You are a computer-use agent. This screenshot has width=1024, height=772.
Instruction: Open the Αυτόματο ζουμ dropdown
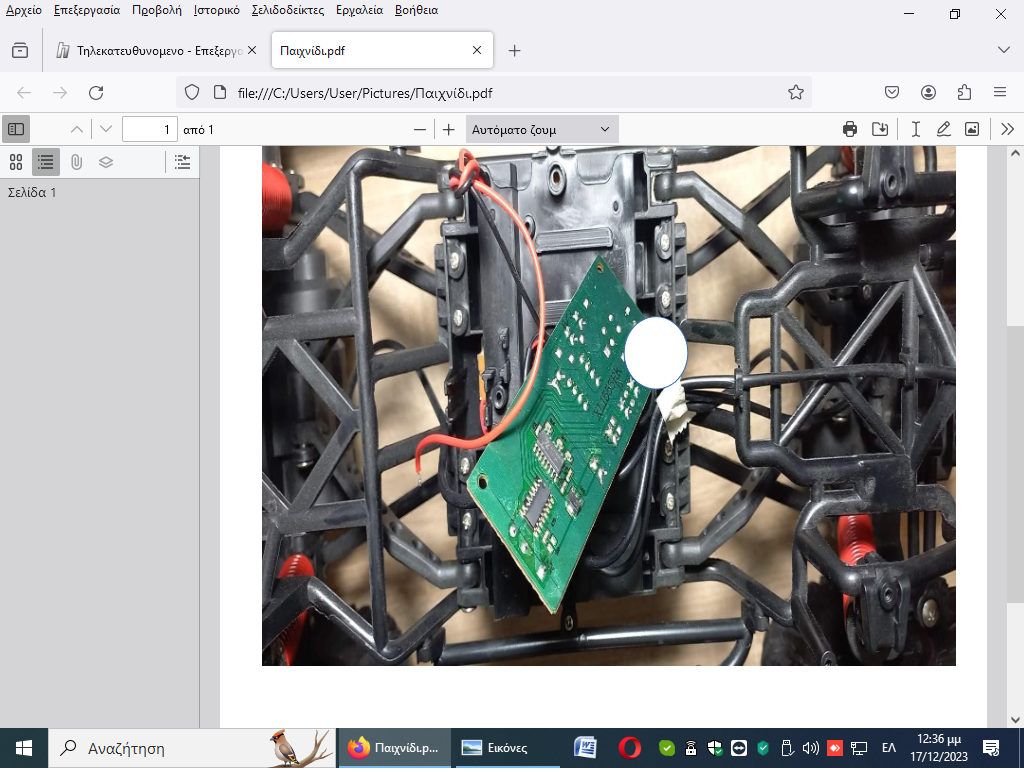point(541,129)
